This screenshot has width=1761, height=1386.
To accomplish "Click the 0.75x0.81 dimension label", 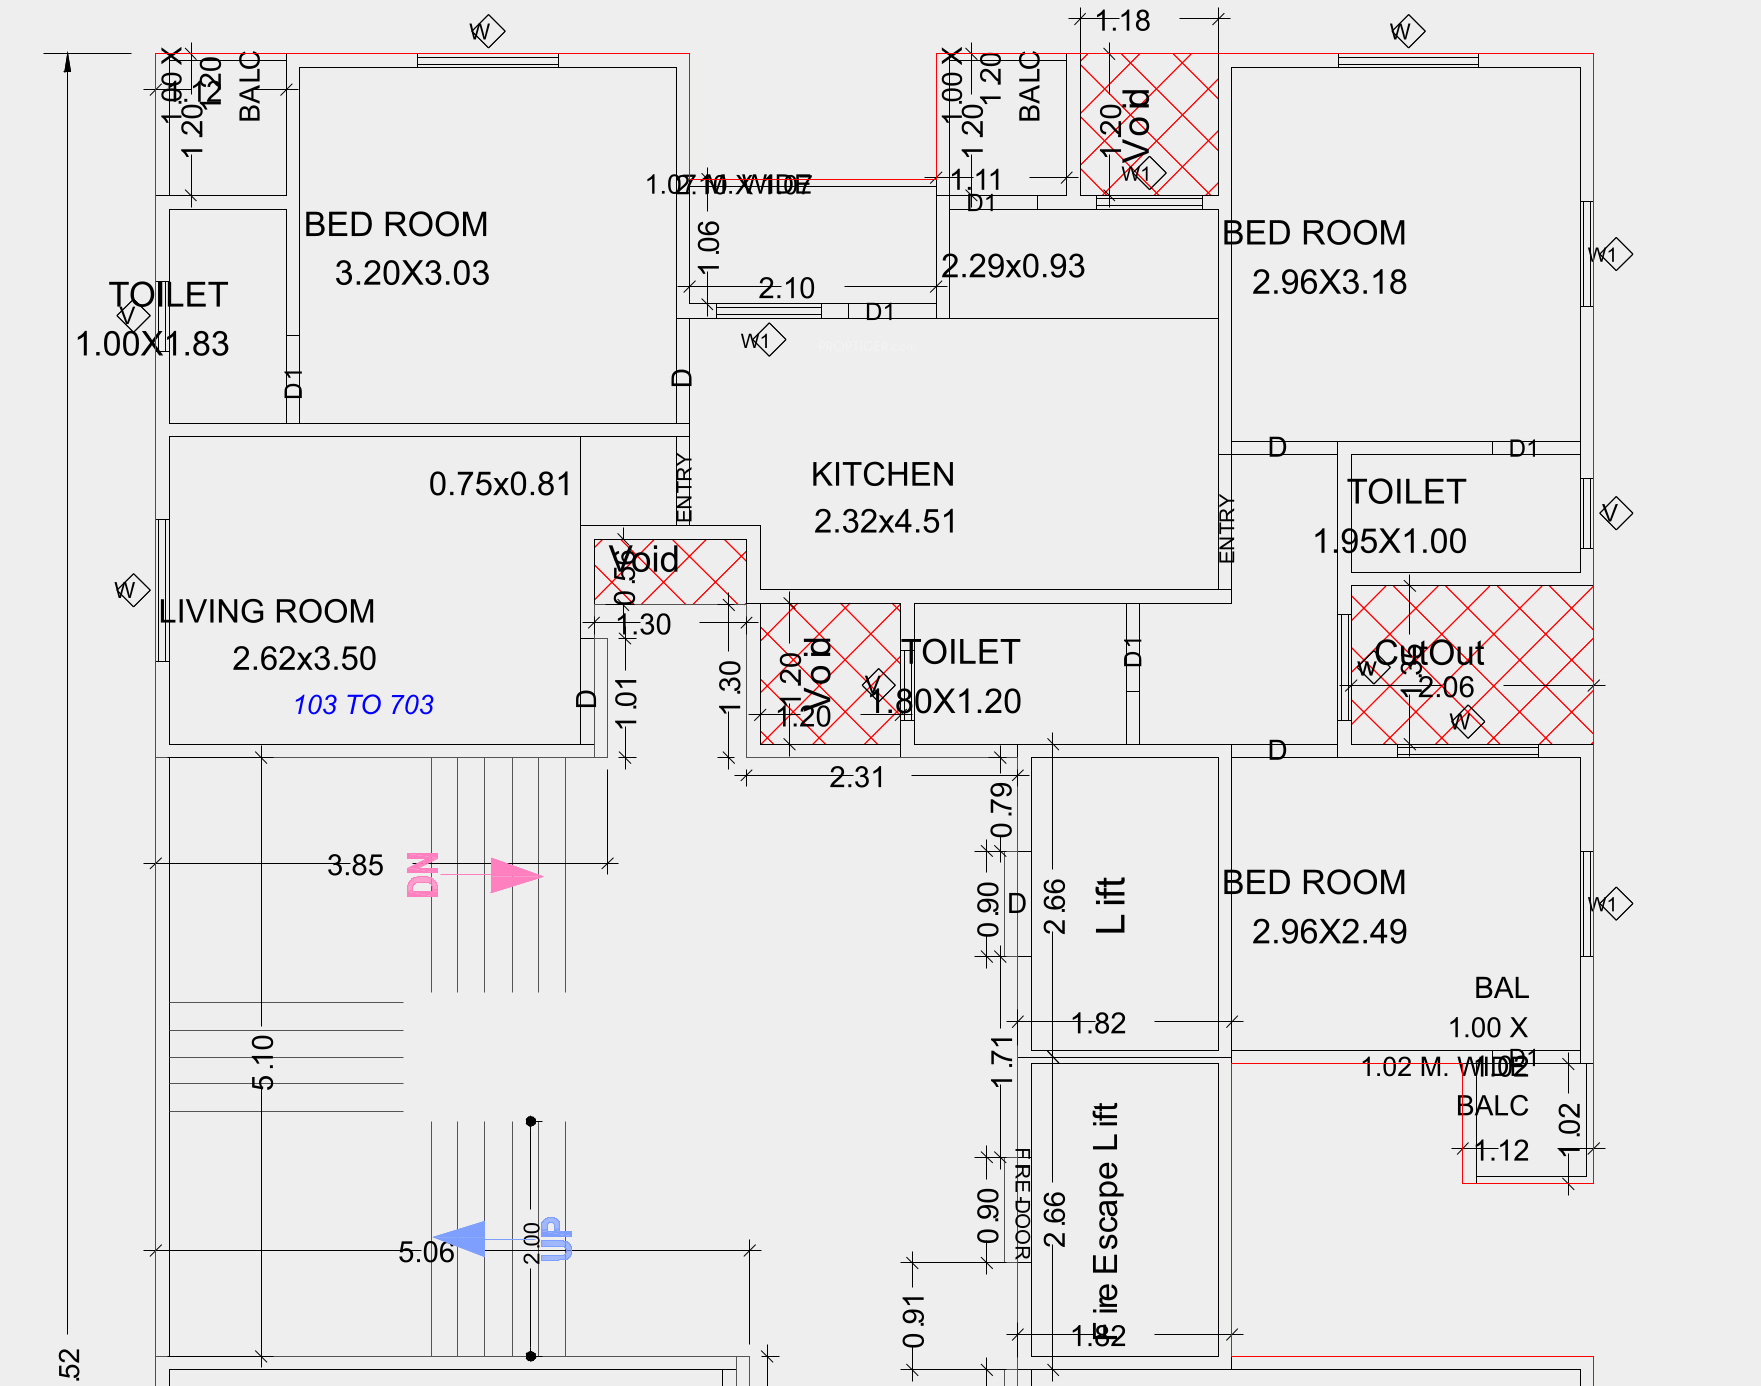I will click(499, 484).
